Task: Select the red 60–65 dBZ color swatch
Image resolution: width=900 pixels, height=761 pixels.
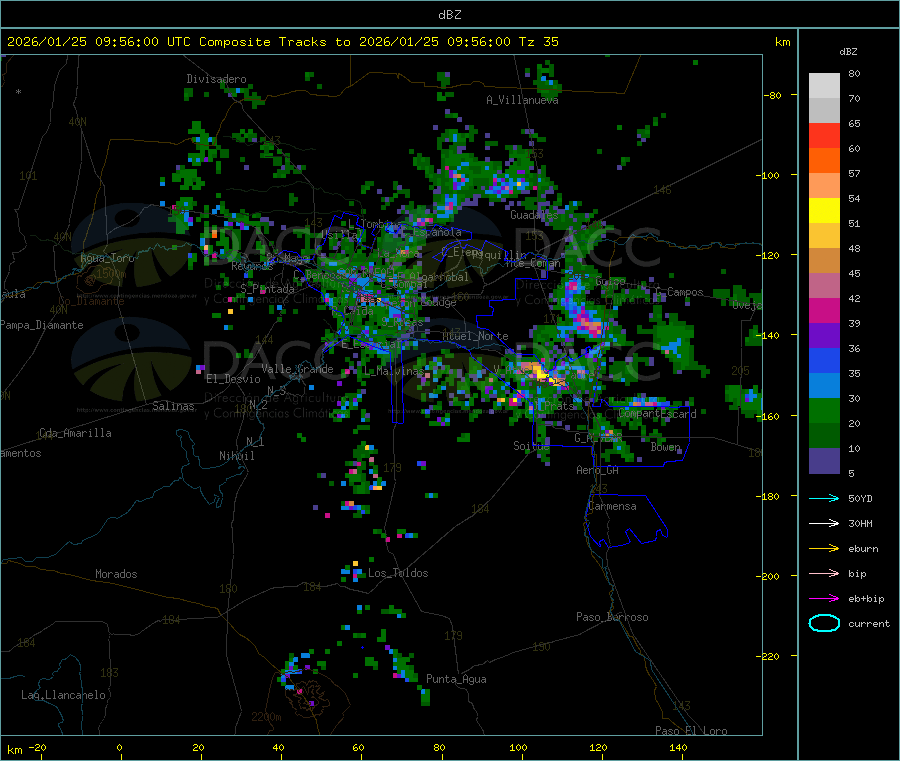Action: click(x=824, y=135)
